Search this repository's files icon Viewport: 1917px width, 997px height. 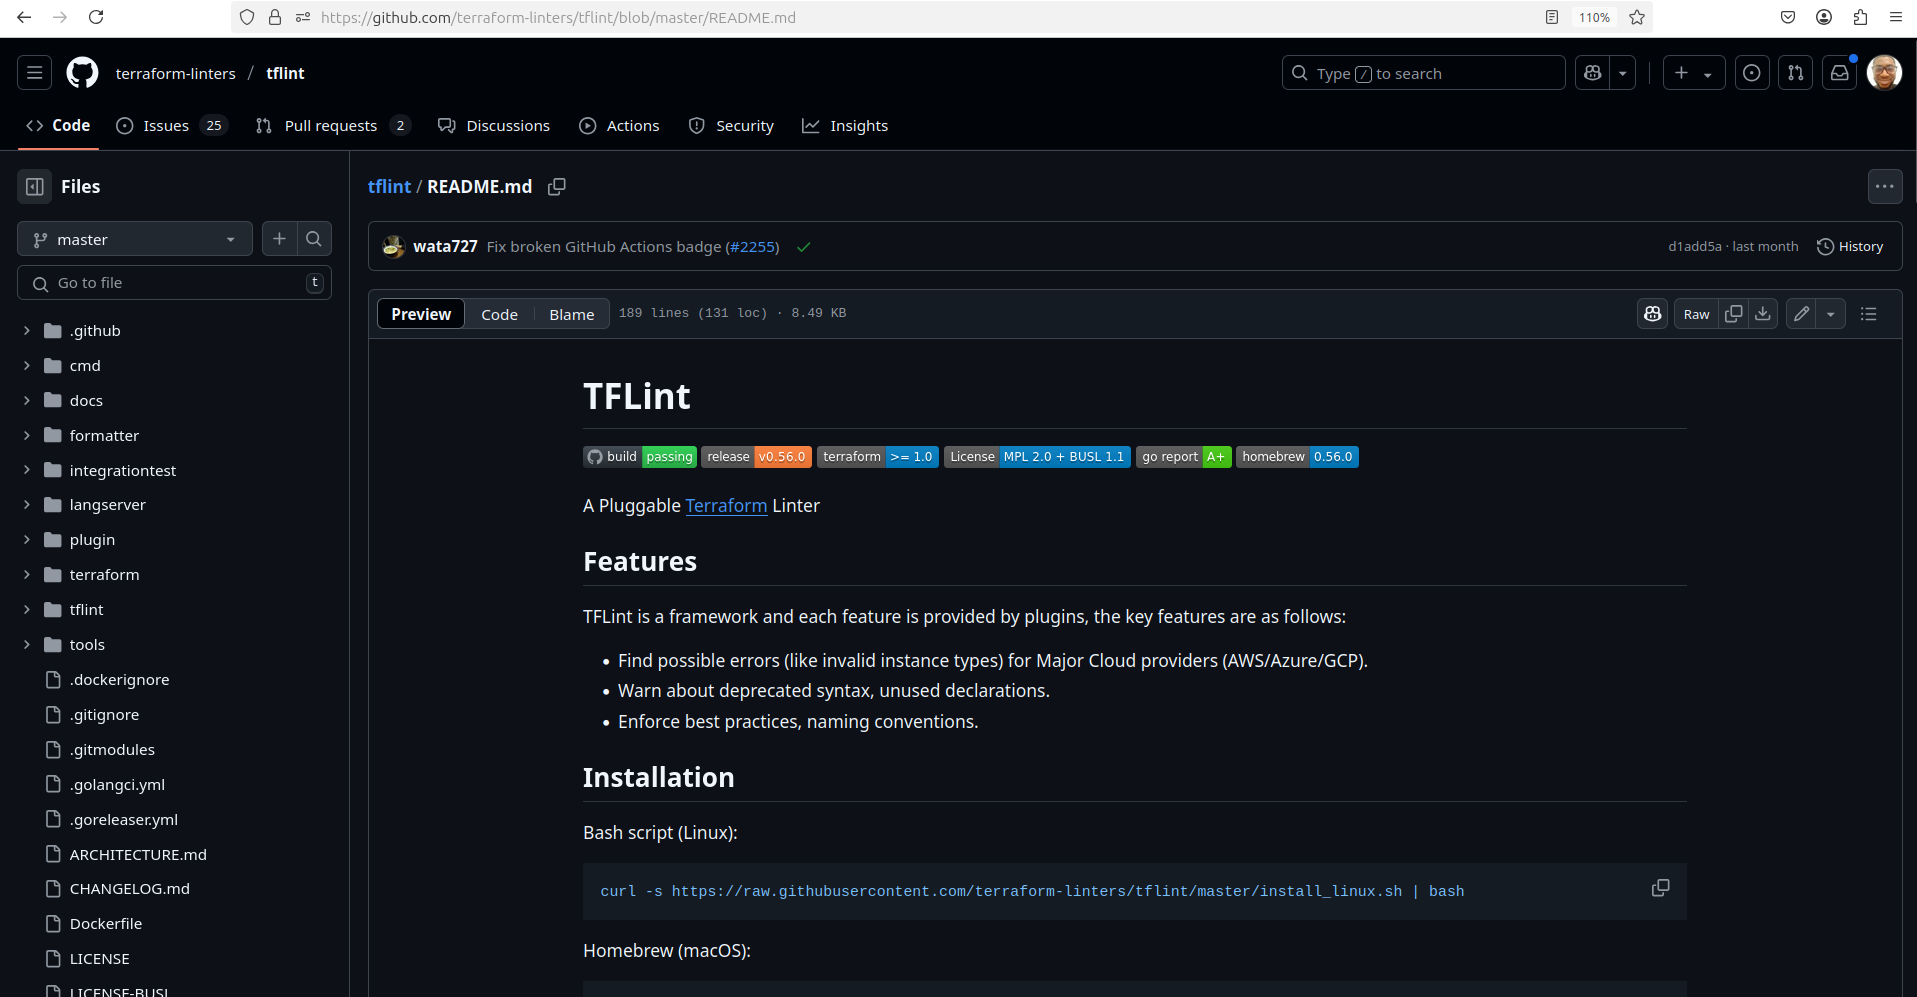click(314, 239)
